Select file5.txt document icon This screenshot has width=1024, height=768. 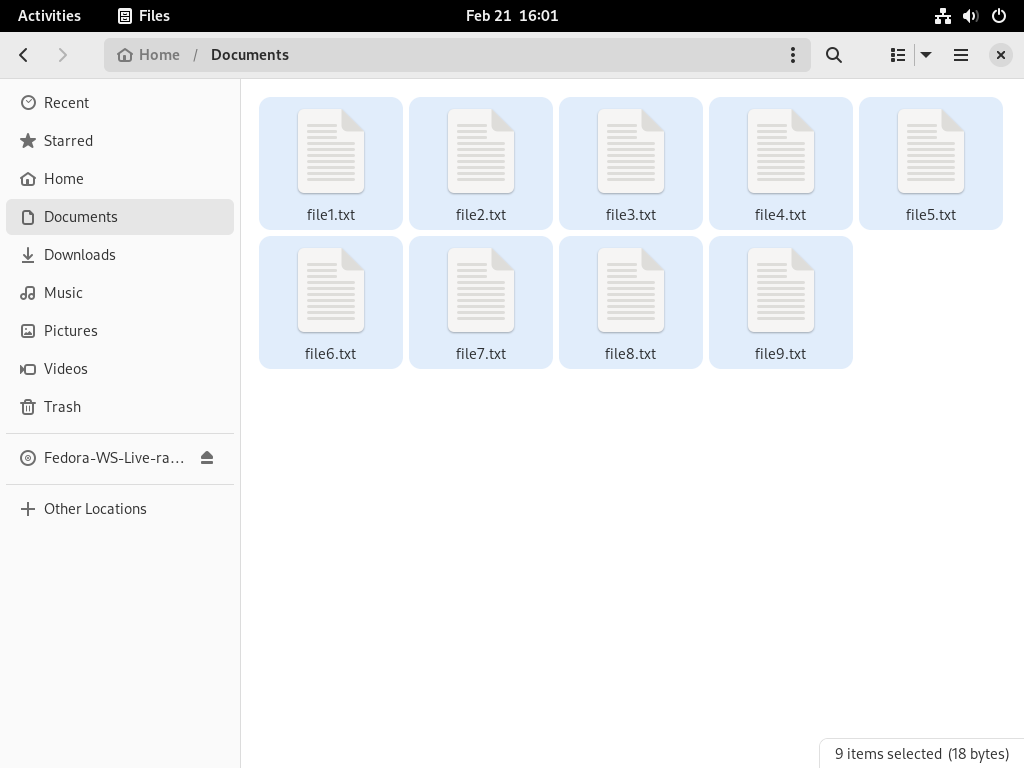(x=931, y=152)
